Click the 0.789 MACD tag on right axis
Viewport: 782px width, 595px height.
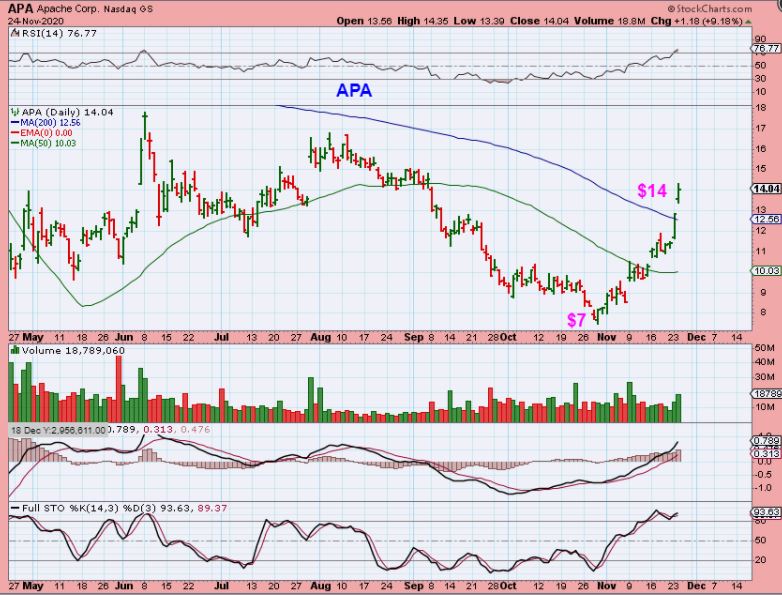766,441
